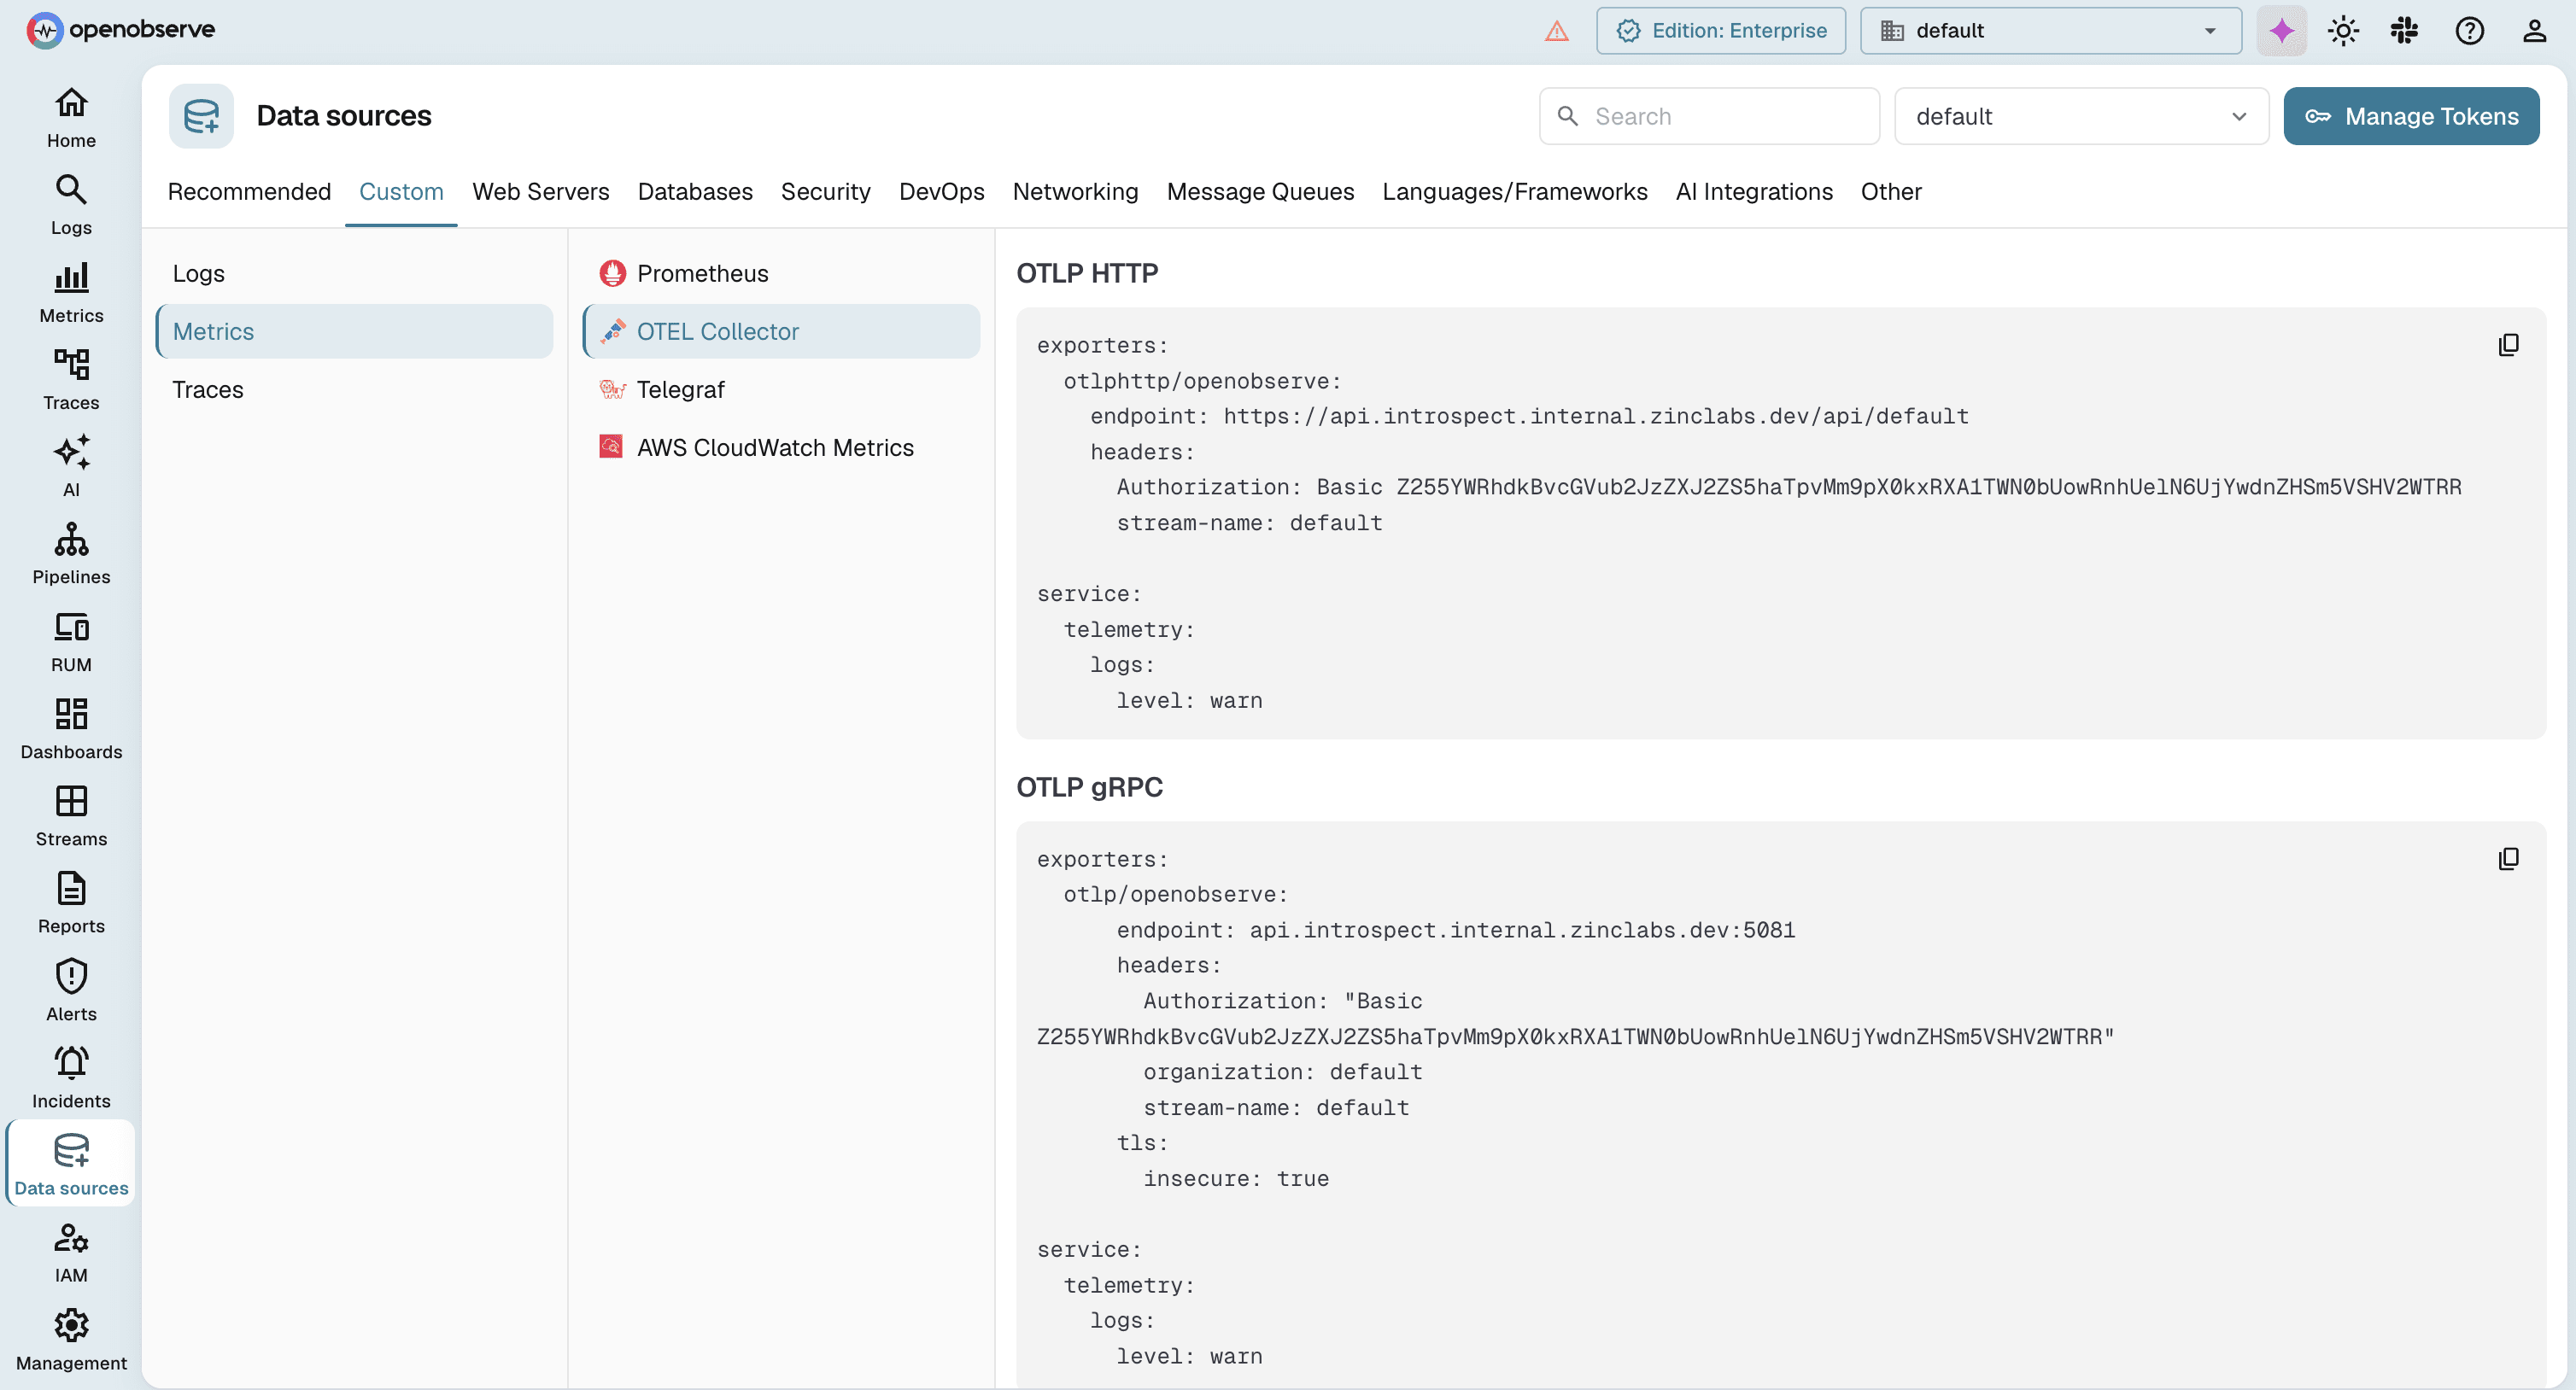Switch to the Networking tab
2576x1390 pixels.
(x=1075, y=192)
